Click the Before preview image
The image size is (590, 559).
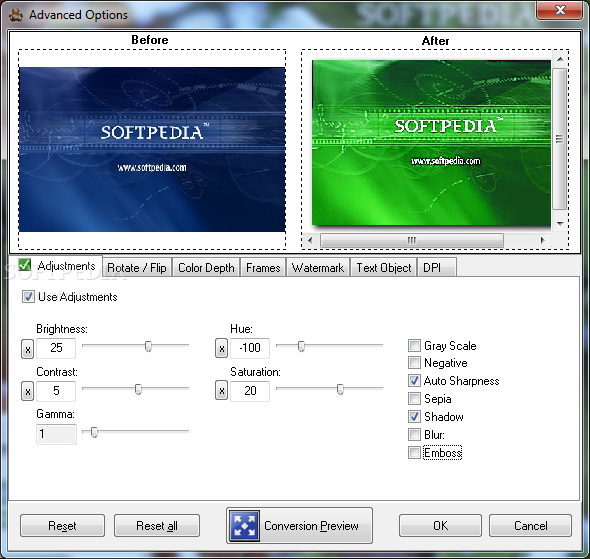click(152, 149)
